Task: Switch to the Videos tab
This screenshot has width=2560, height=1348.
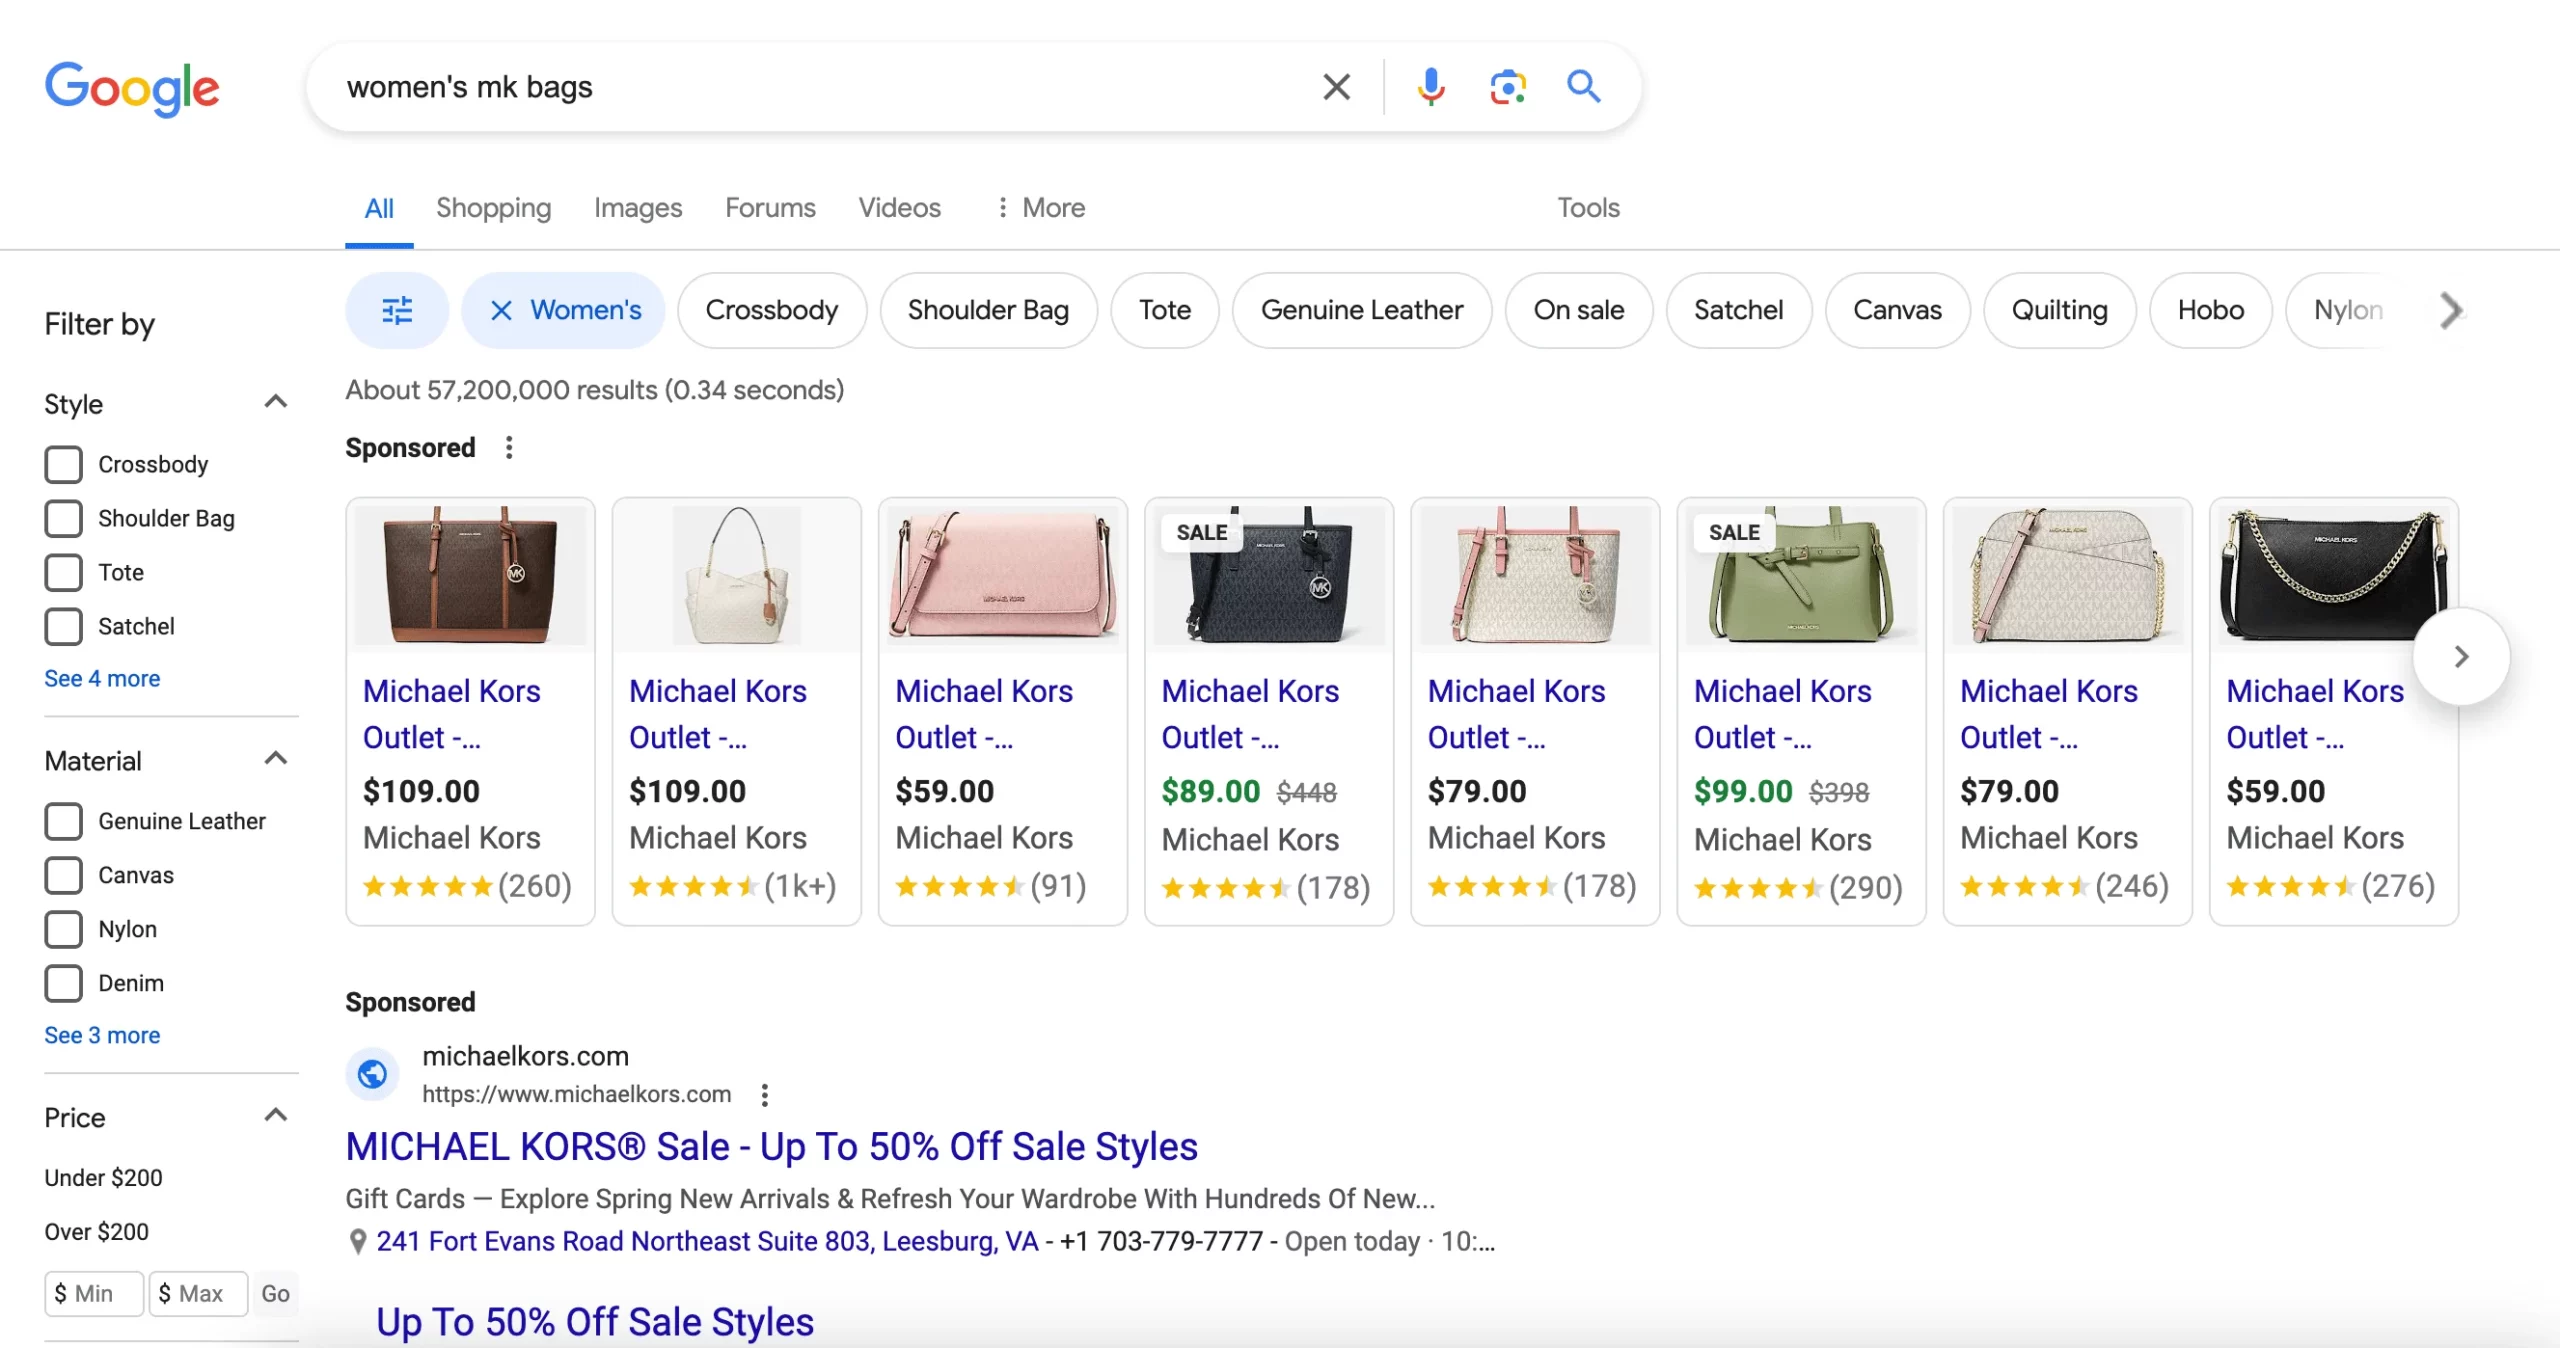Action: click(x=899, y=208)
